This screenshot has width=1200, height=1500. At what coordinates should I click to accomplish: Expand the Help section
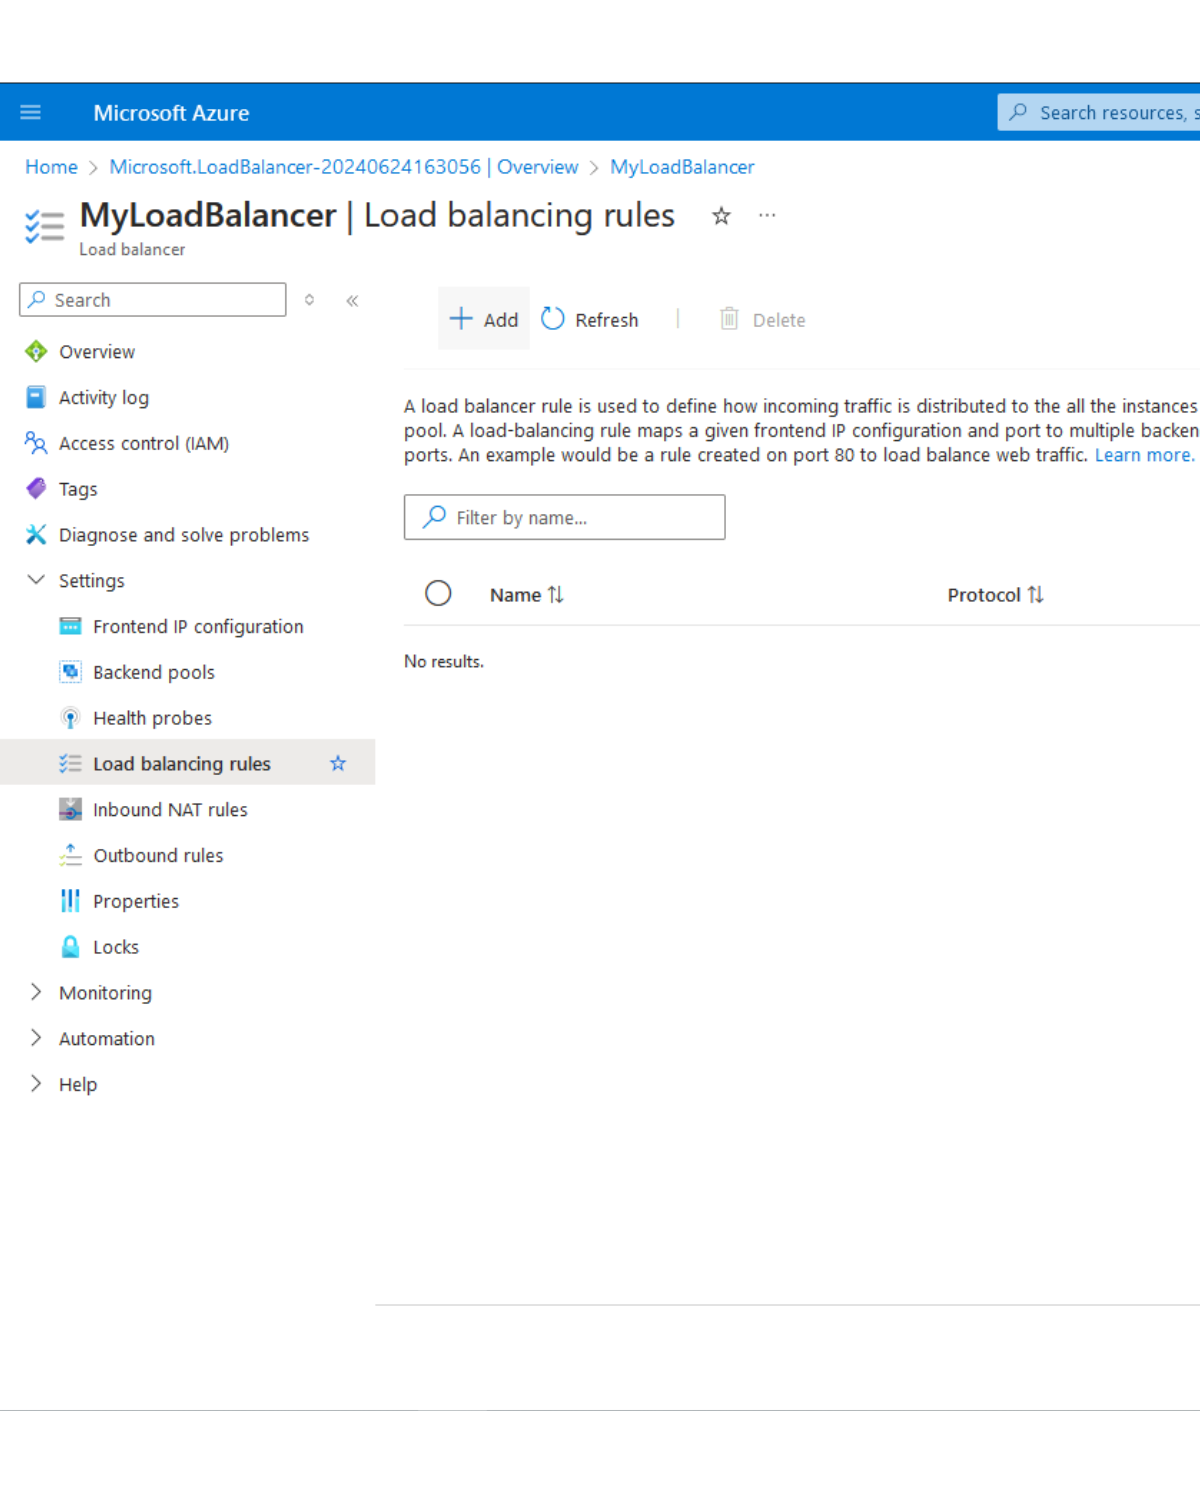tap(36, 1084)
